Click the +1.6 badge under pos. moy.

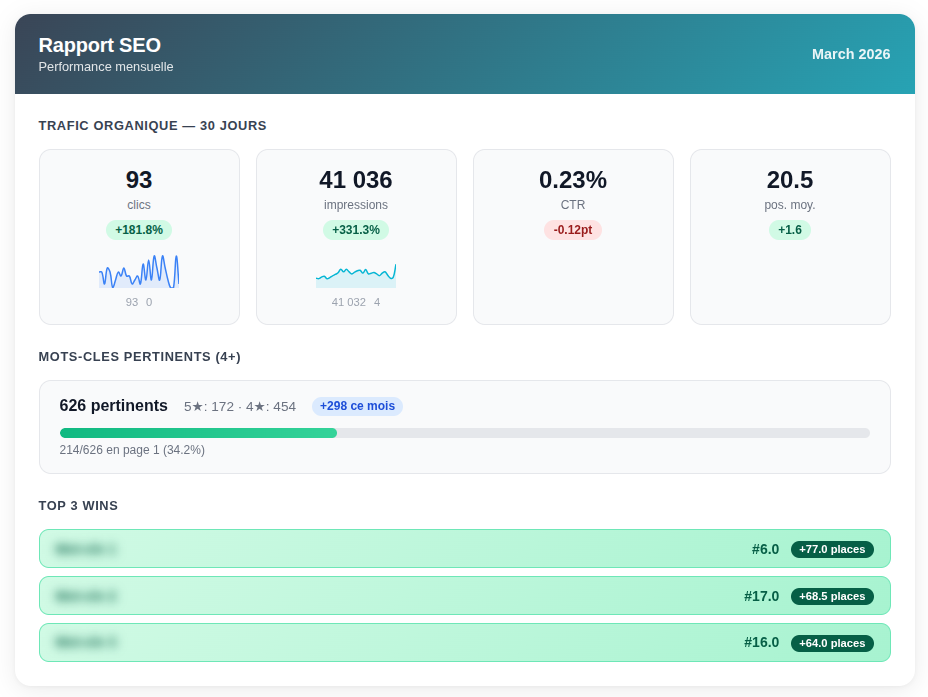(790, 230)
